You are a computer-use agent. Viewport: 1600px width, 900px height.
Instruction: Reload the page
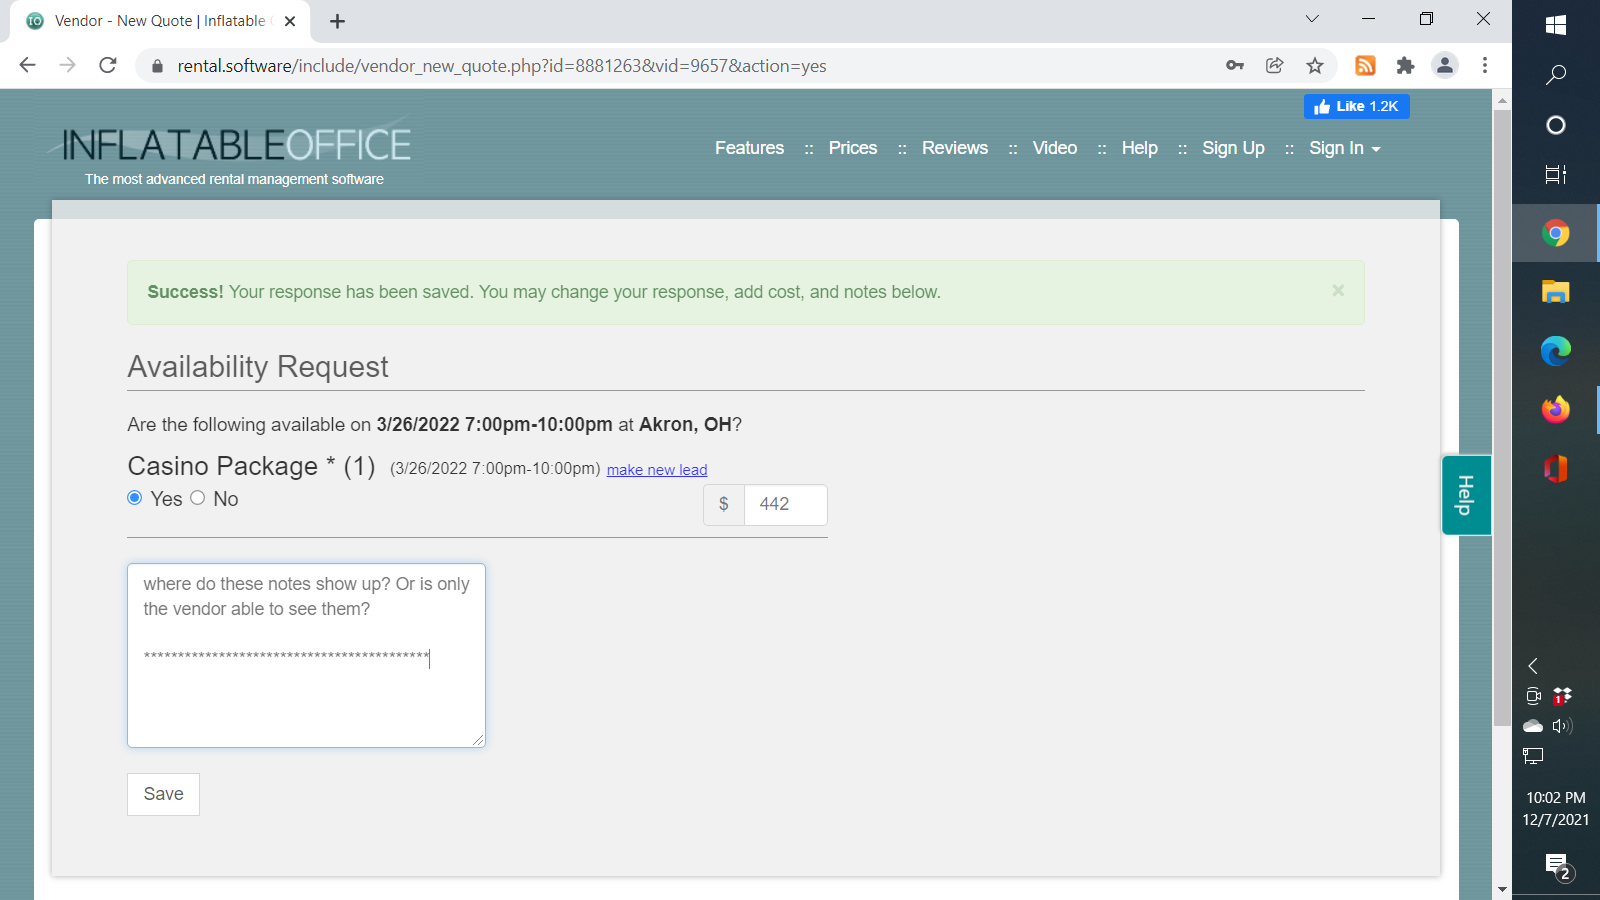[x=108, y=66]
